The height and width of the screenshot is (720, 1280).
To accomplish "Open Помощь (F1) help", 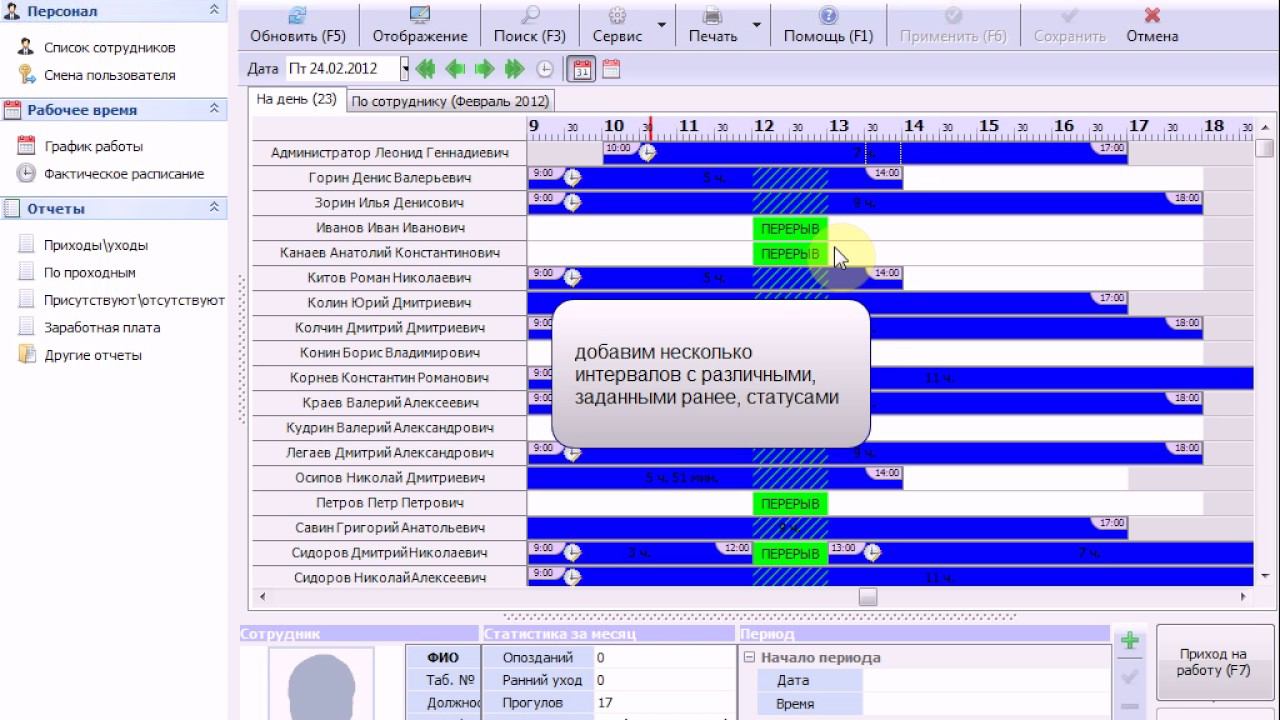I will (x=827, y=24).
